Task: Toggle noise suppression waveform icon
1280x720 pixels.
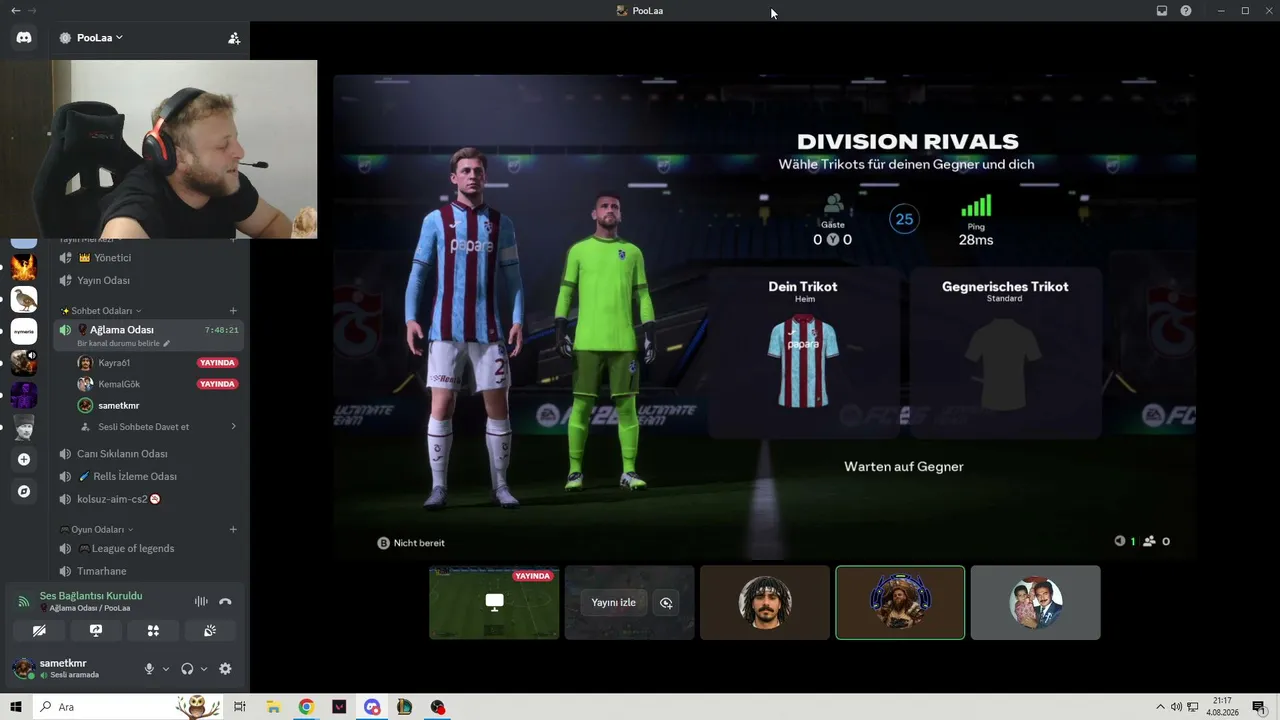Action: [x=201, y=601]
